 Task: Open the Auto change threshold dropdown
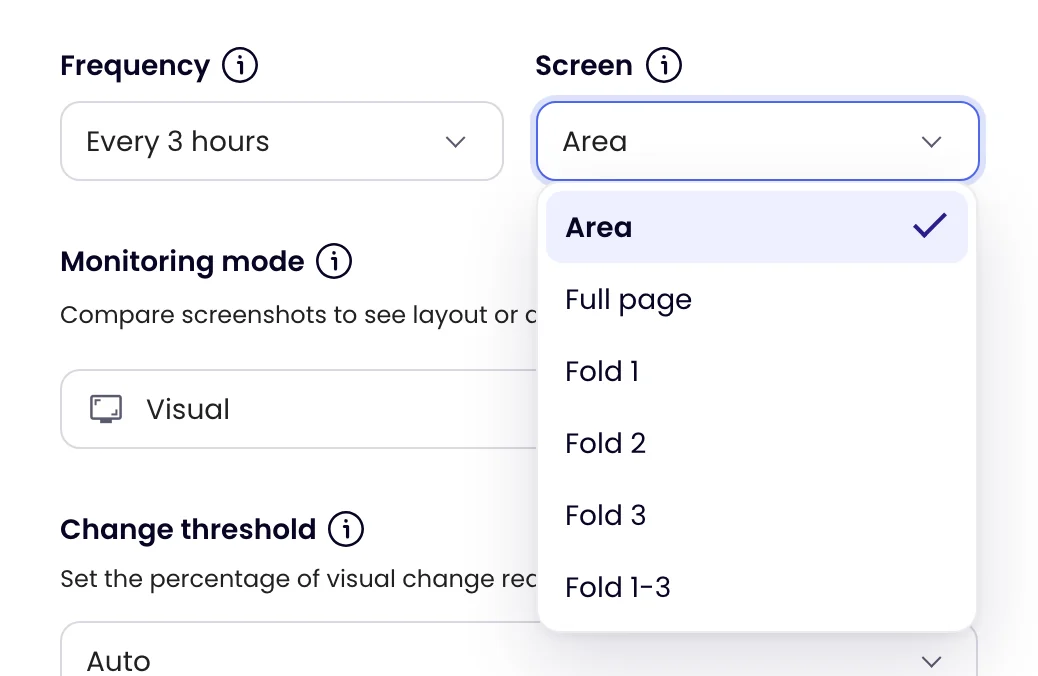(518, 650)
